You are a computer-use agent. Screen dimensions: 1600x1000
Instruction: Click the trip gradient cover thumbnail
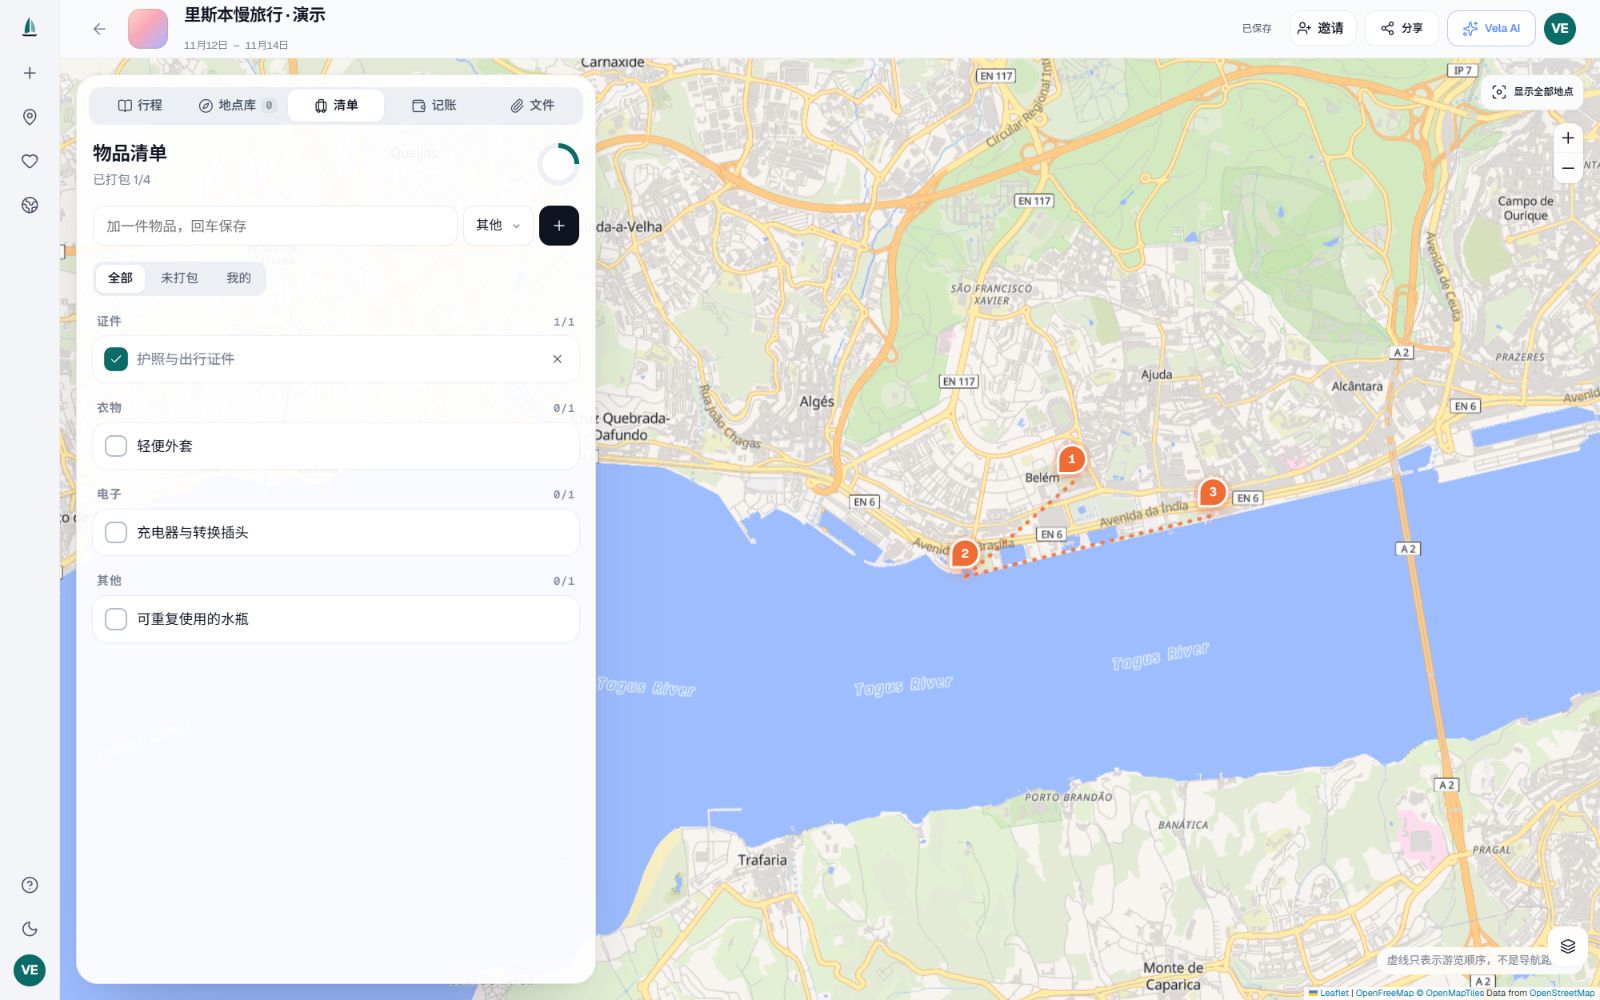(x=148, y=29)
